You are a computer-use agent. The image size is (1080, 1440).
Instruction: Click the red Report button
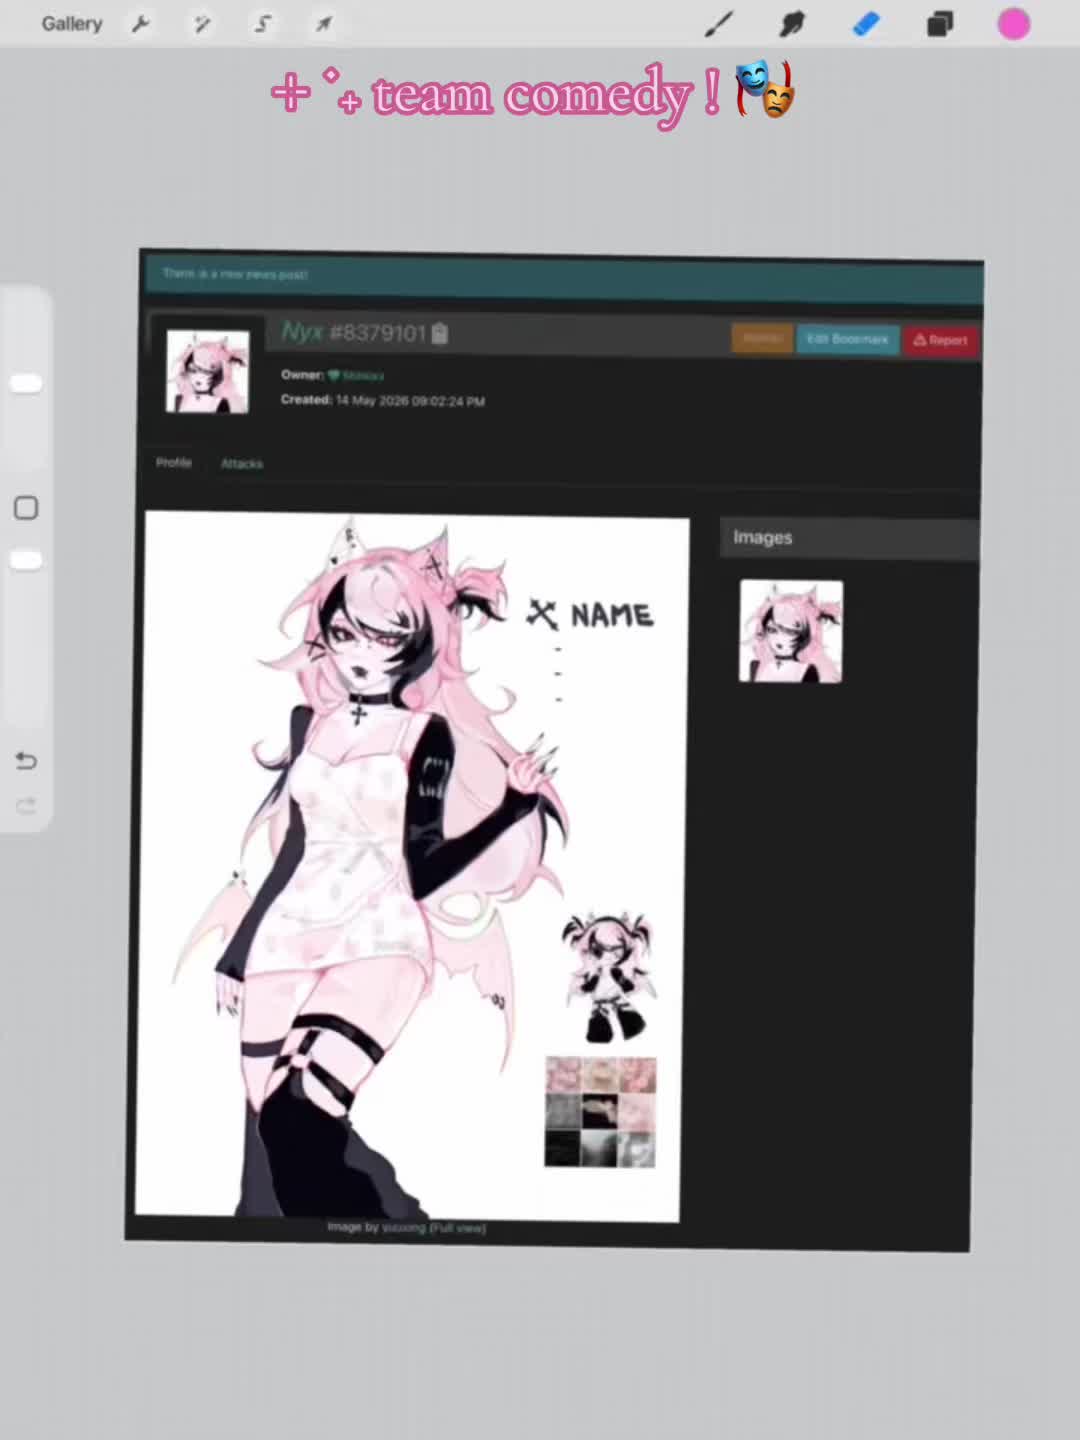coord(941,340)
